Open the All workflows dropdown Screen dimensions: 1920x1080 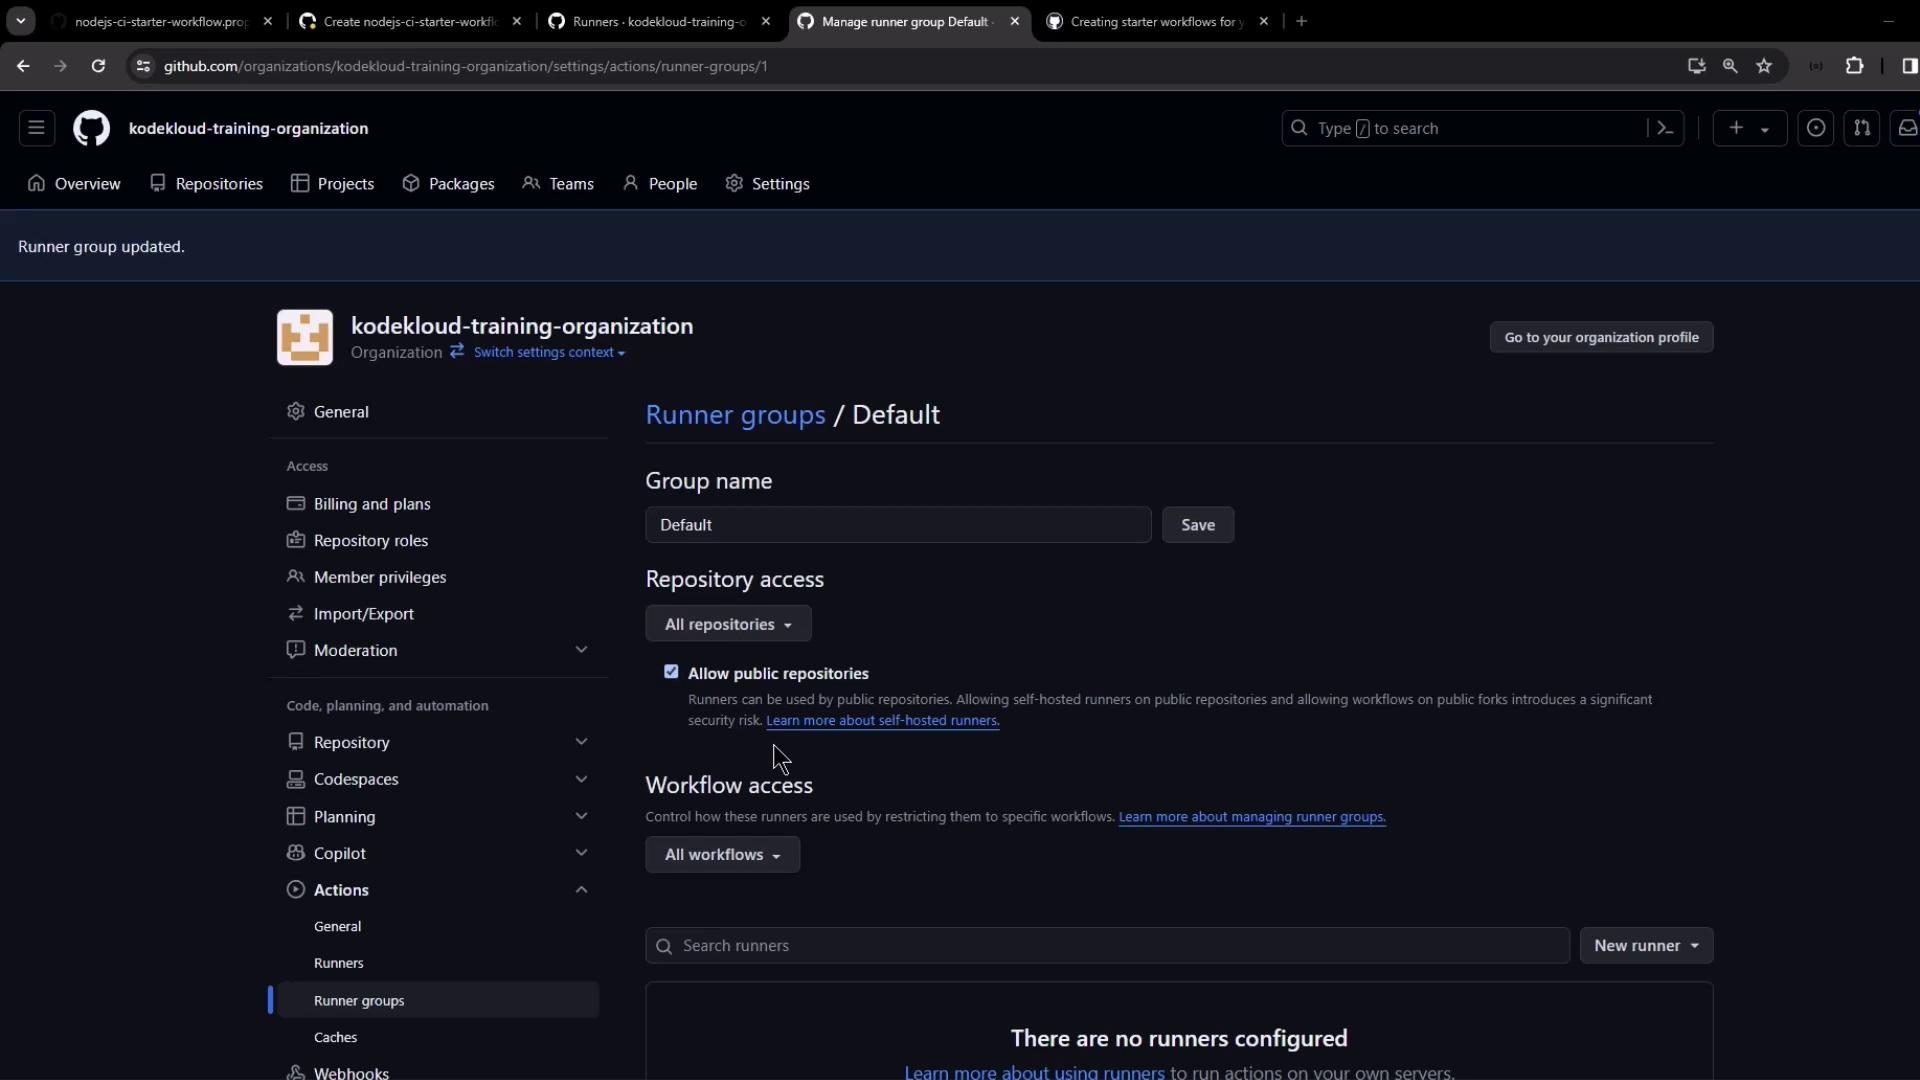tap(722, 855)
